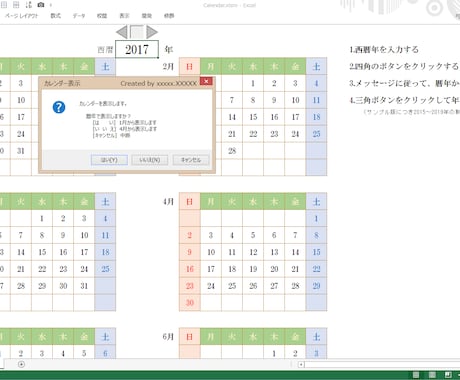The image size is (460, 380).
Task: Select April 29 Saturday cell
Action: click(316, 286)
